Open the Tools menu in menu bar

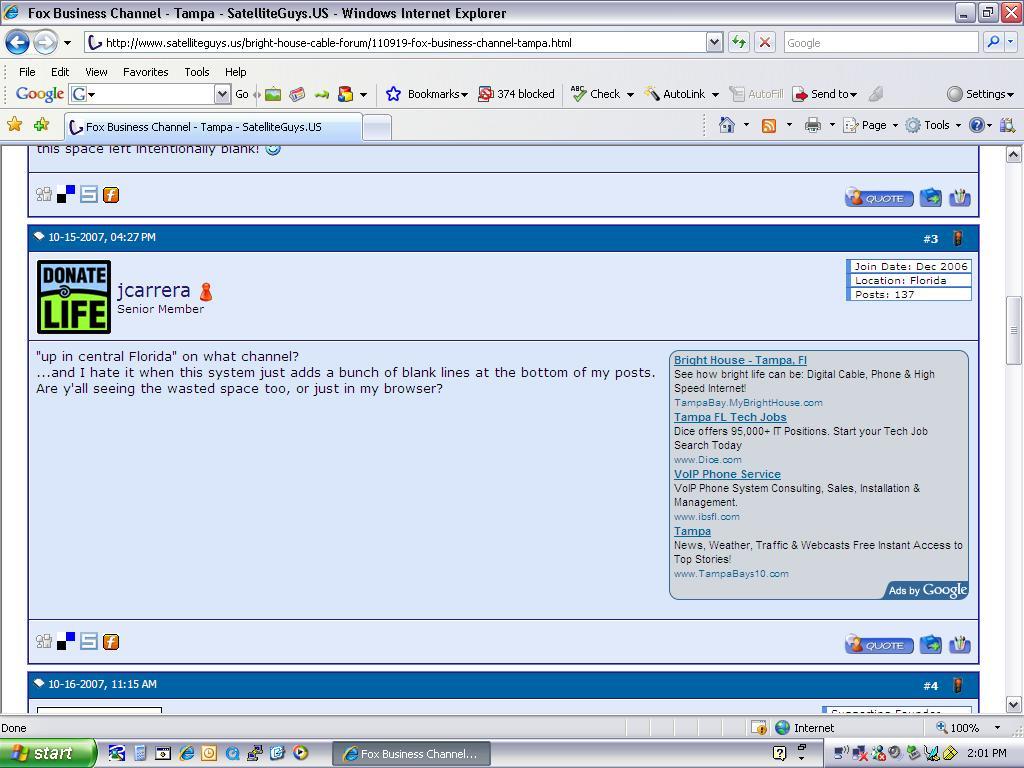coord(197,72)
